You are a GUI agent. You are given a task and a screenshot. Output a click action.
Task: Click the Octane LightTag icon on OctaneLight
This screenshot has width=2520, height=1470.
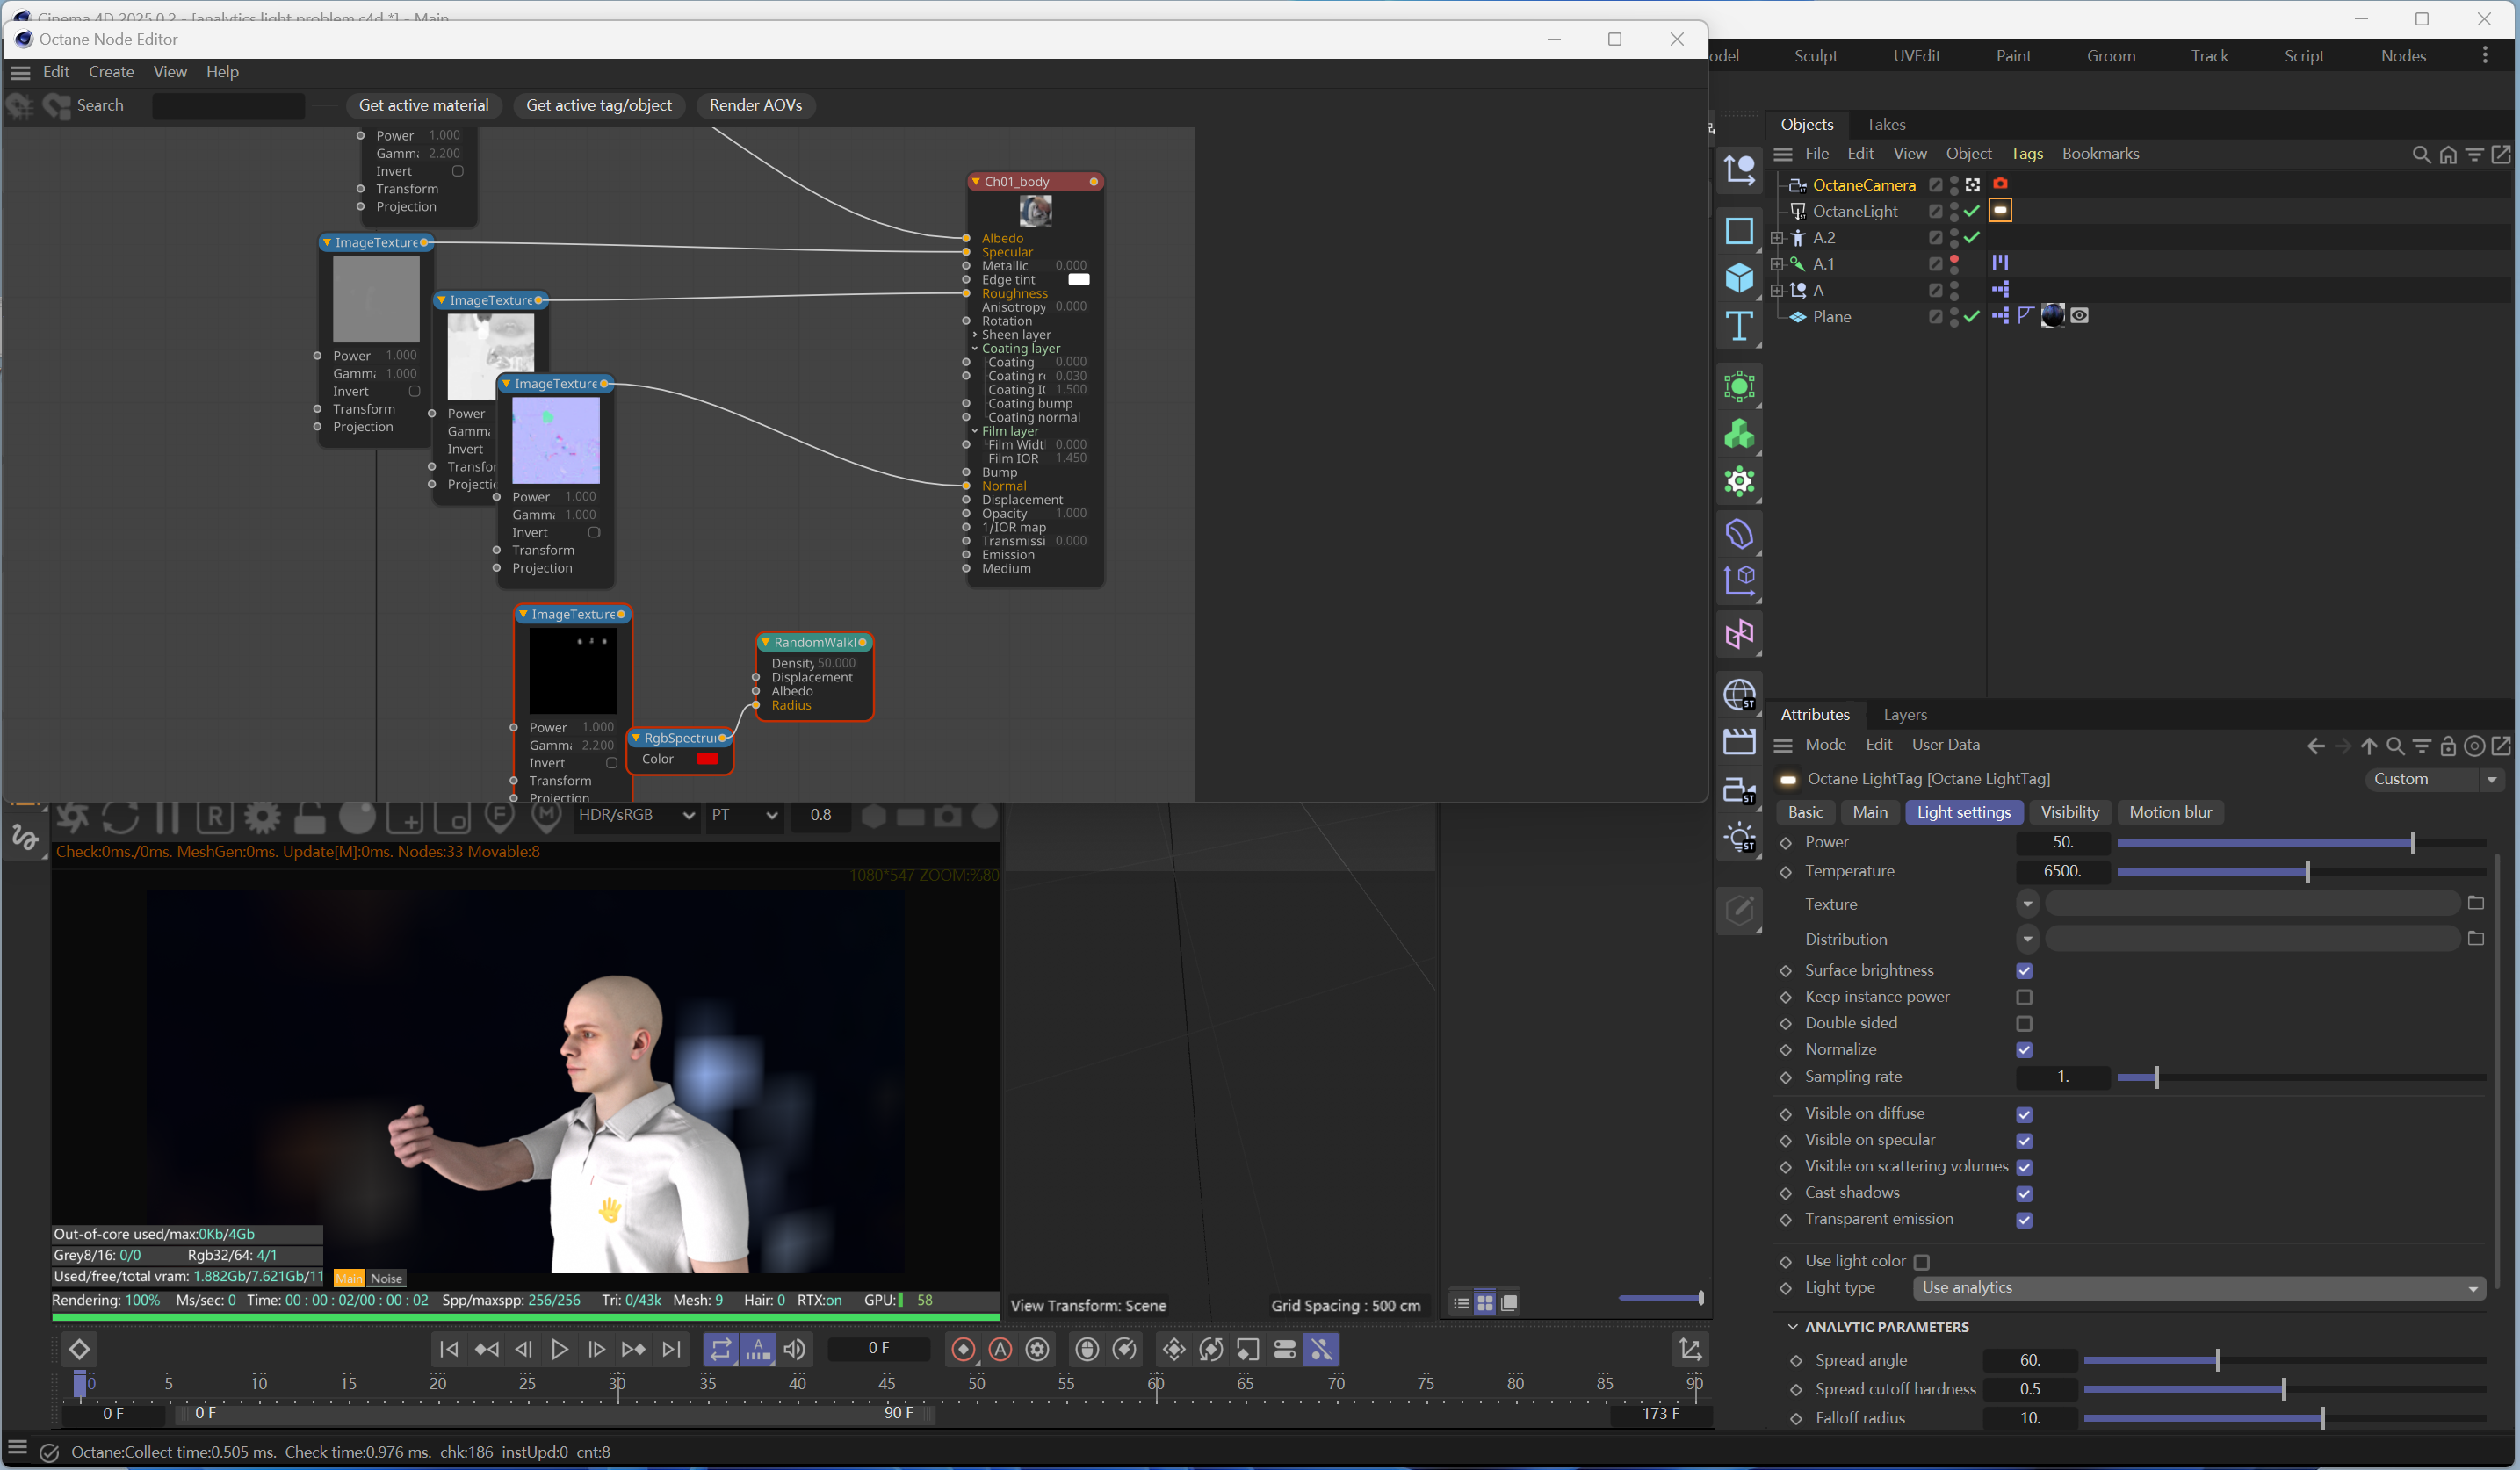coord(2000,210)
